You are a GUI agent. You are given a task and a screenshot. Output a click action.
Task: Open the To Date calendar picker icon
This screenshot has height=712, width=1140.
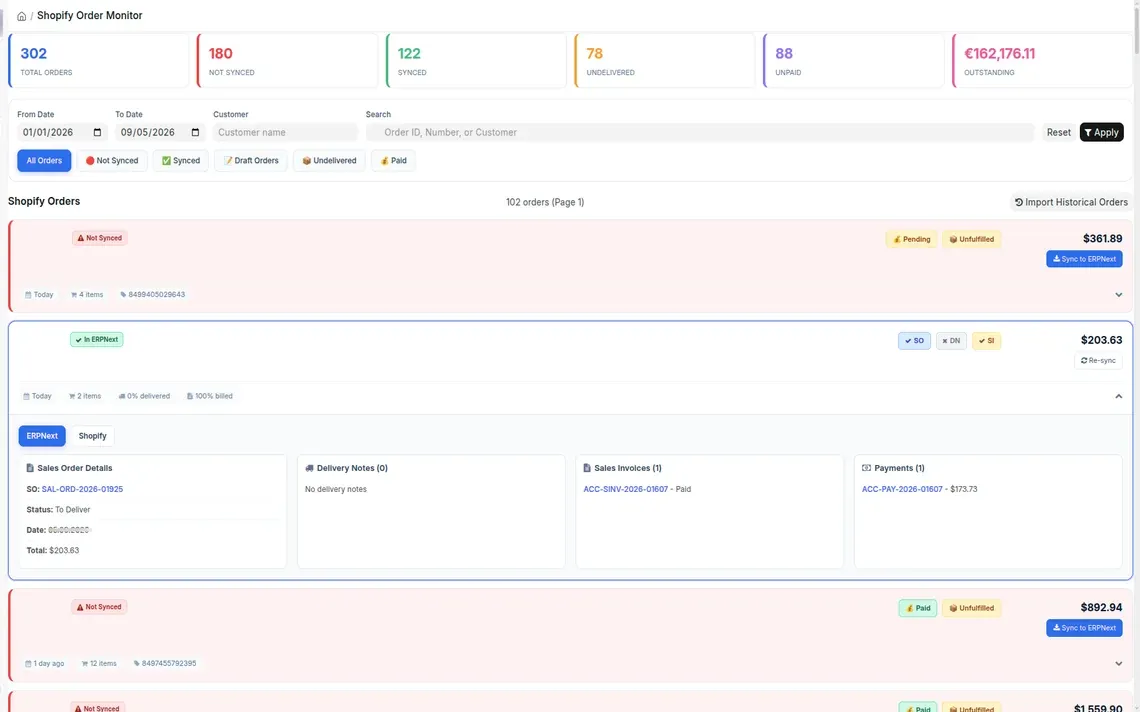pos(195,132)
